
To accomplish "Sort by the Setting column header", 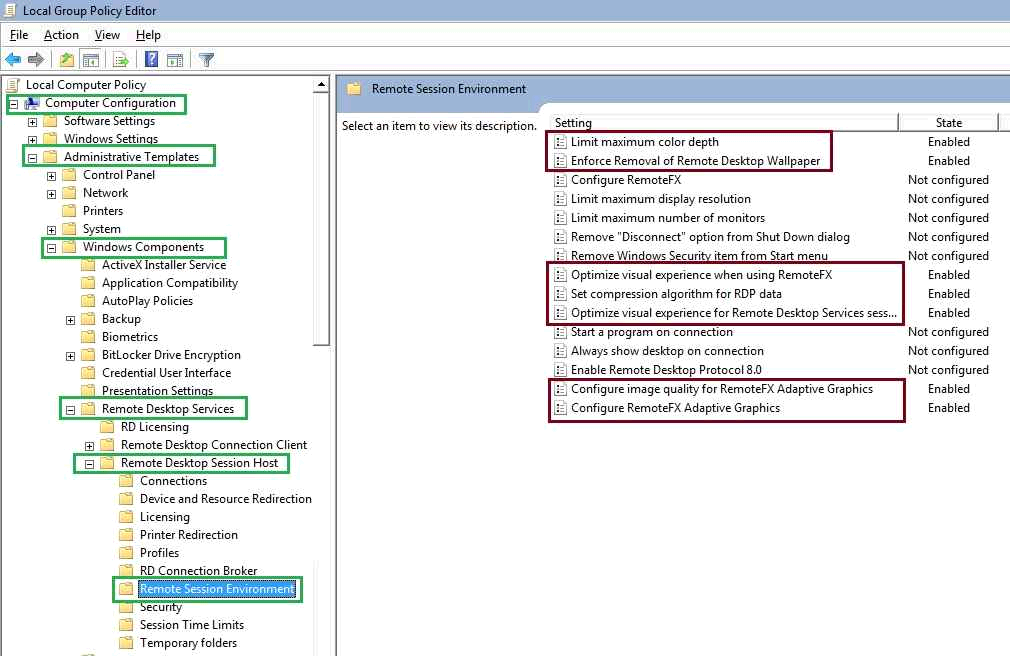I will coord(724,122).
